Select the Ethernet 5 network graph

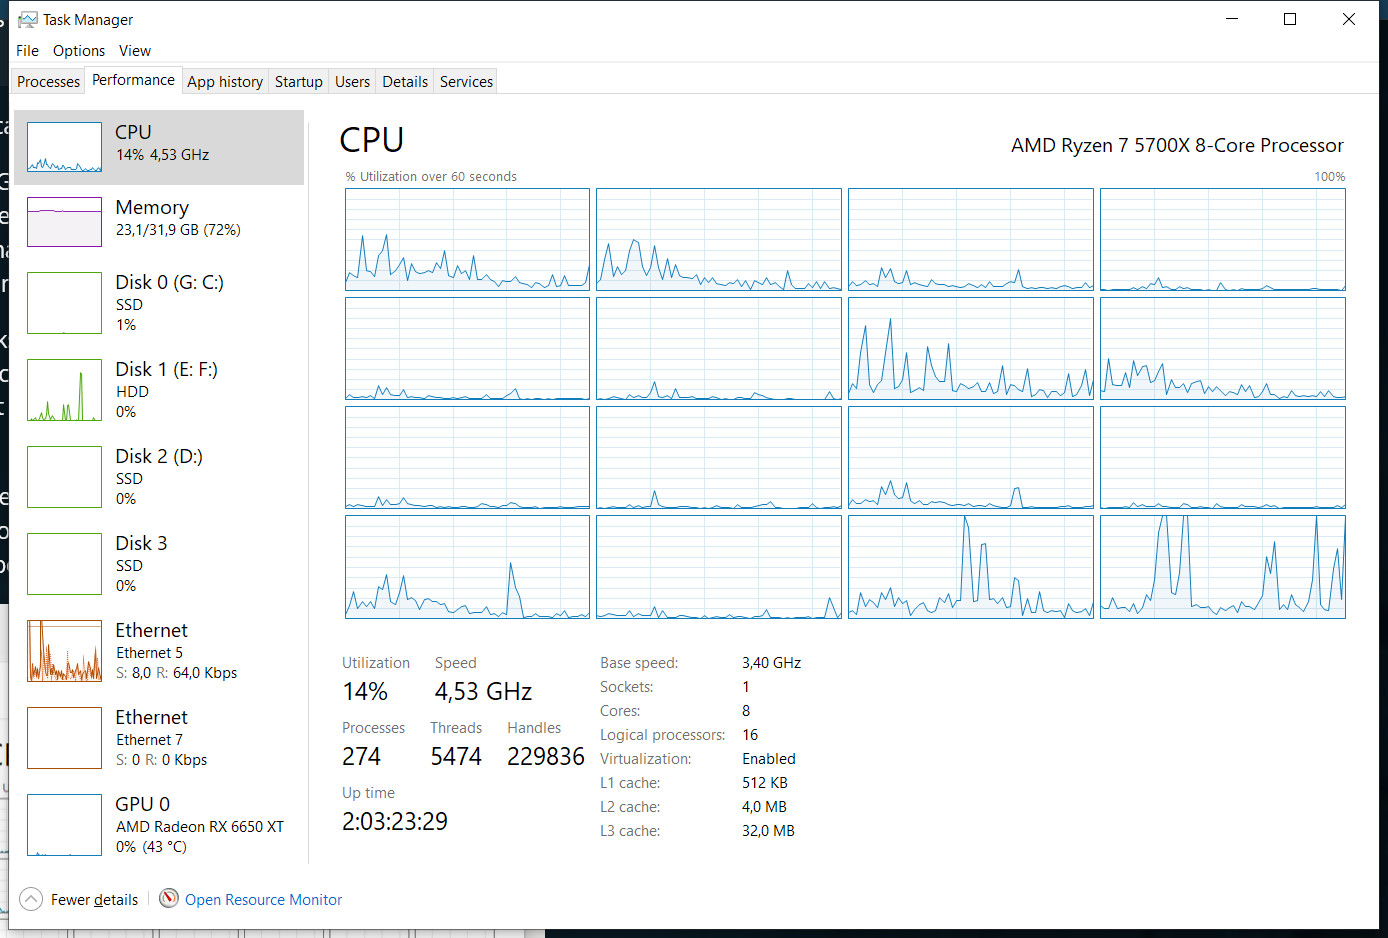coord(64,650)
